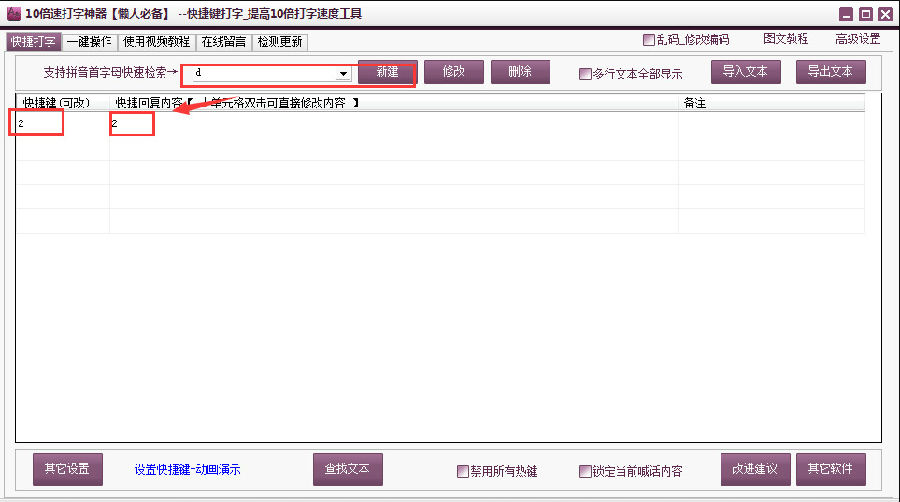Enable the 乱码_修改编码 checkbox
The height and width of the screenshot is (502, 900).
649,40
